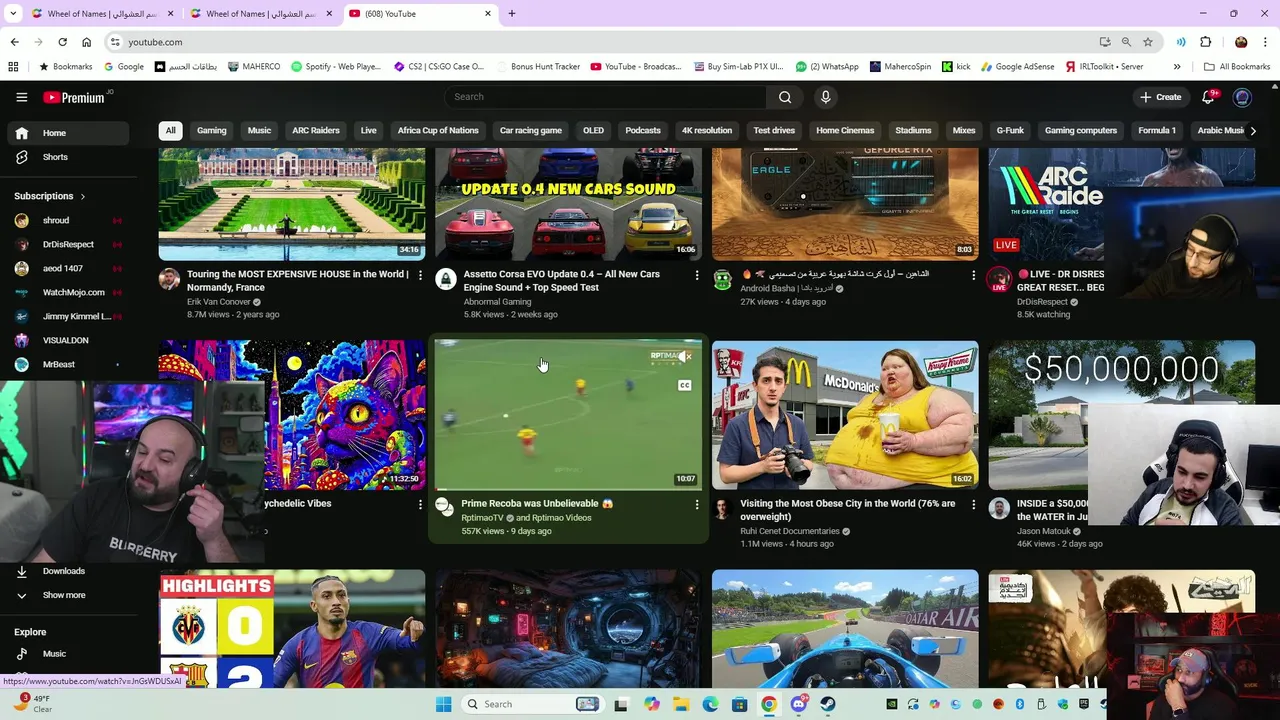Open more options for Most Obese City video
1280x720 pixels.
973,505
